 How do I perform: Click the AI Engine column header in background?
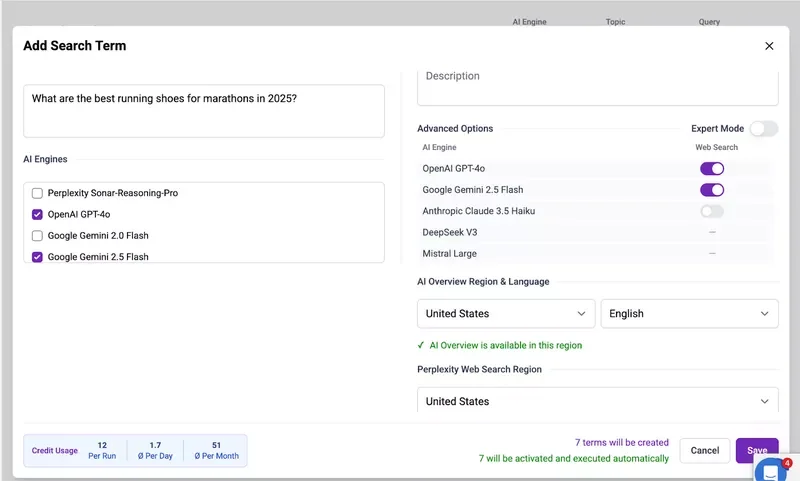pyautogui.click(x=529, y=21)
